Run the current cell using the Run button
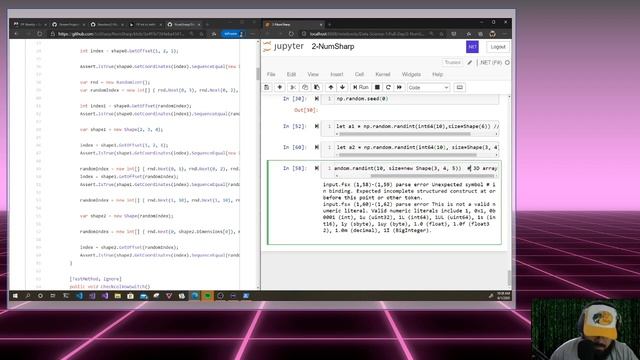Screen dimensions: 640x360 click(x=361, y=87)
